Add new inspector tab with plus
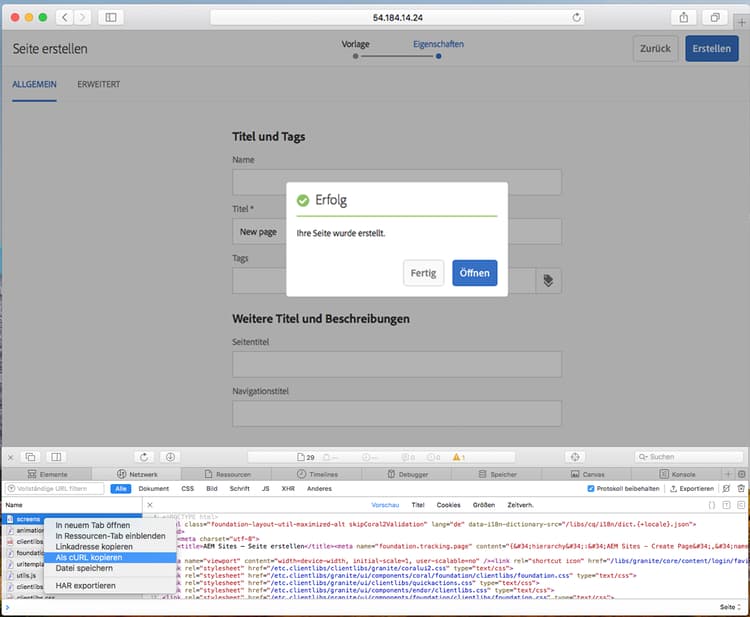 click(728, 474)
